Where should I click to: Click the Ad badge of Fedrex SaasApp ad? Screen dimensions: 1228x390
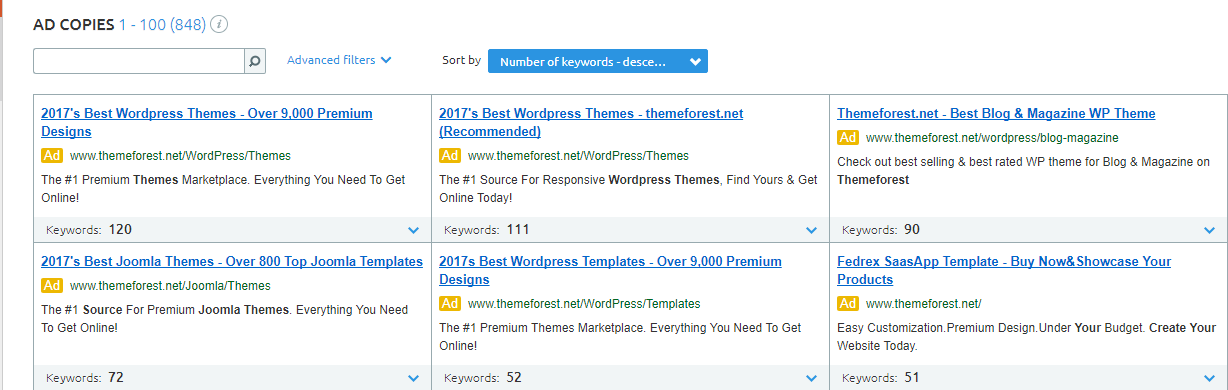[x=848, y=304]
